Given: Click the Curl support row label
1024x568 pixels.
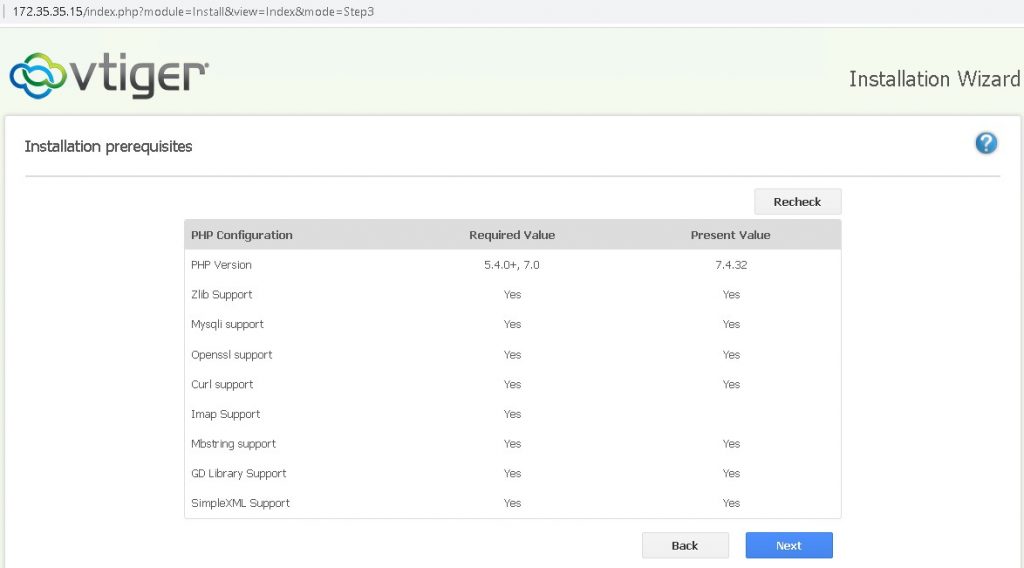Looking at the screenshot, I should pyautogui.click(x=222, y=384).
